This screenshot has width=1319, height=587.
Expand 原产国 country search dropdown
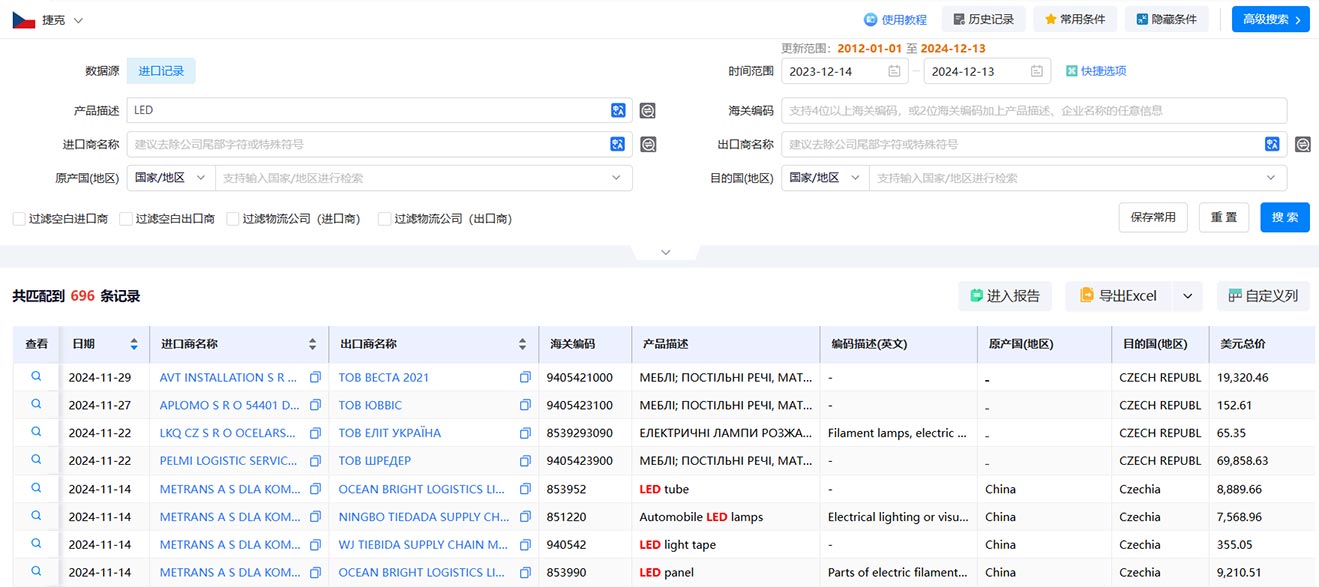(616, 178)
